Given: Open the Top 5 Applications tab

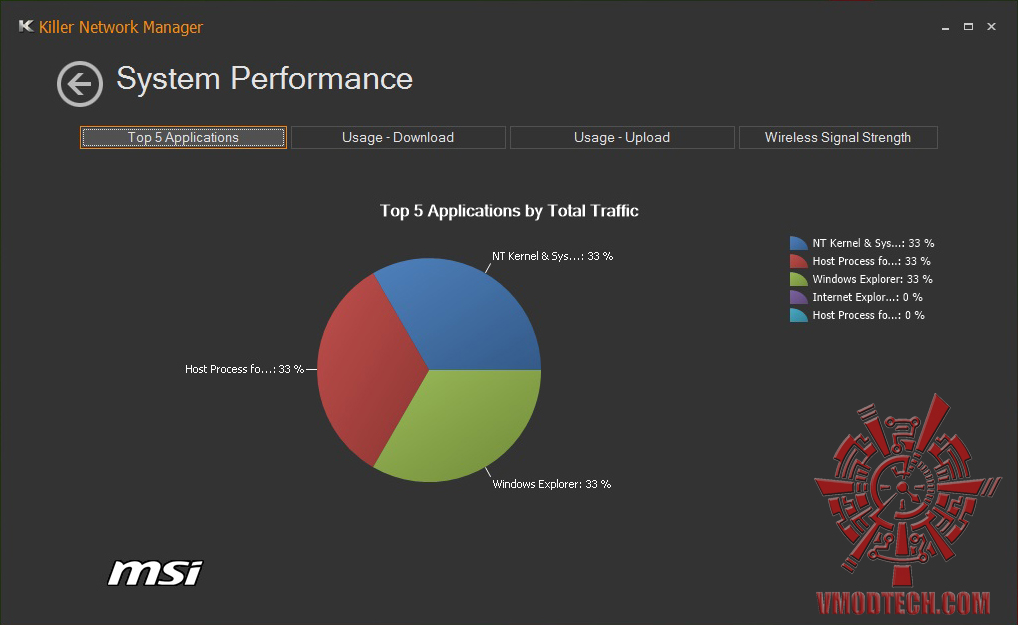Looking at the screenshot, I should coord(183,138).
